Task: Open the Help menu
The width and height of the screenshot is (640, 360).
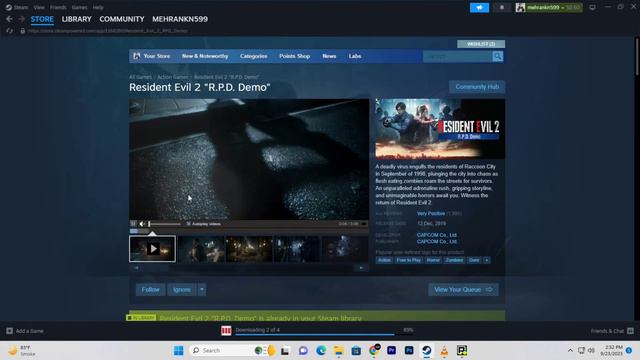Action: tap(98, 7)
